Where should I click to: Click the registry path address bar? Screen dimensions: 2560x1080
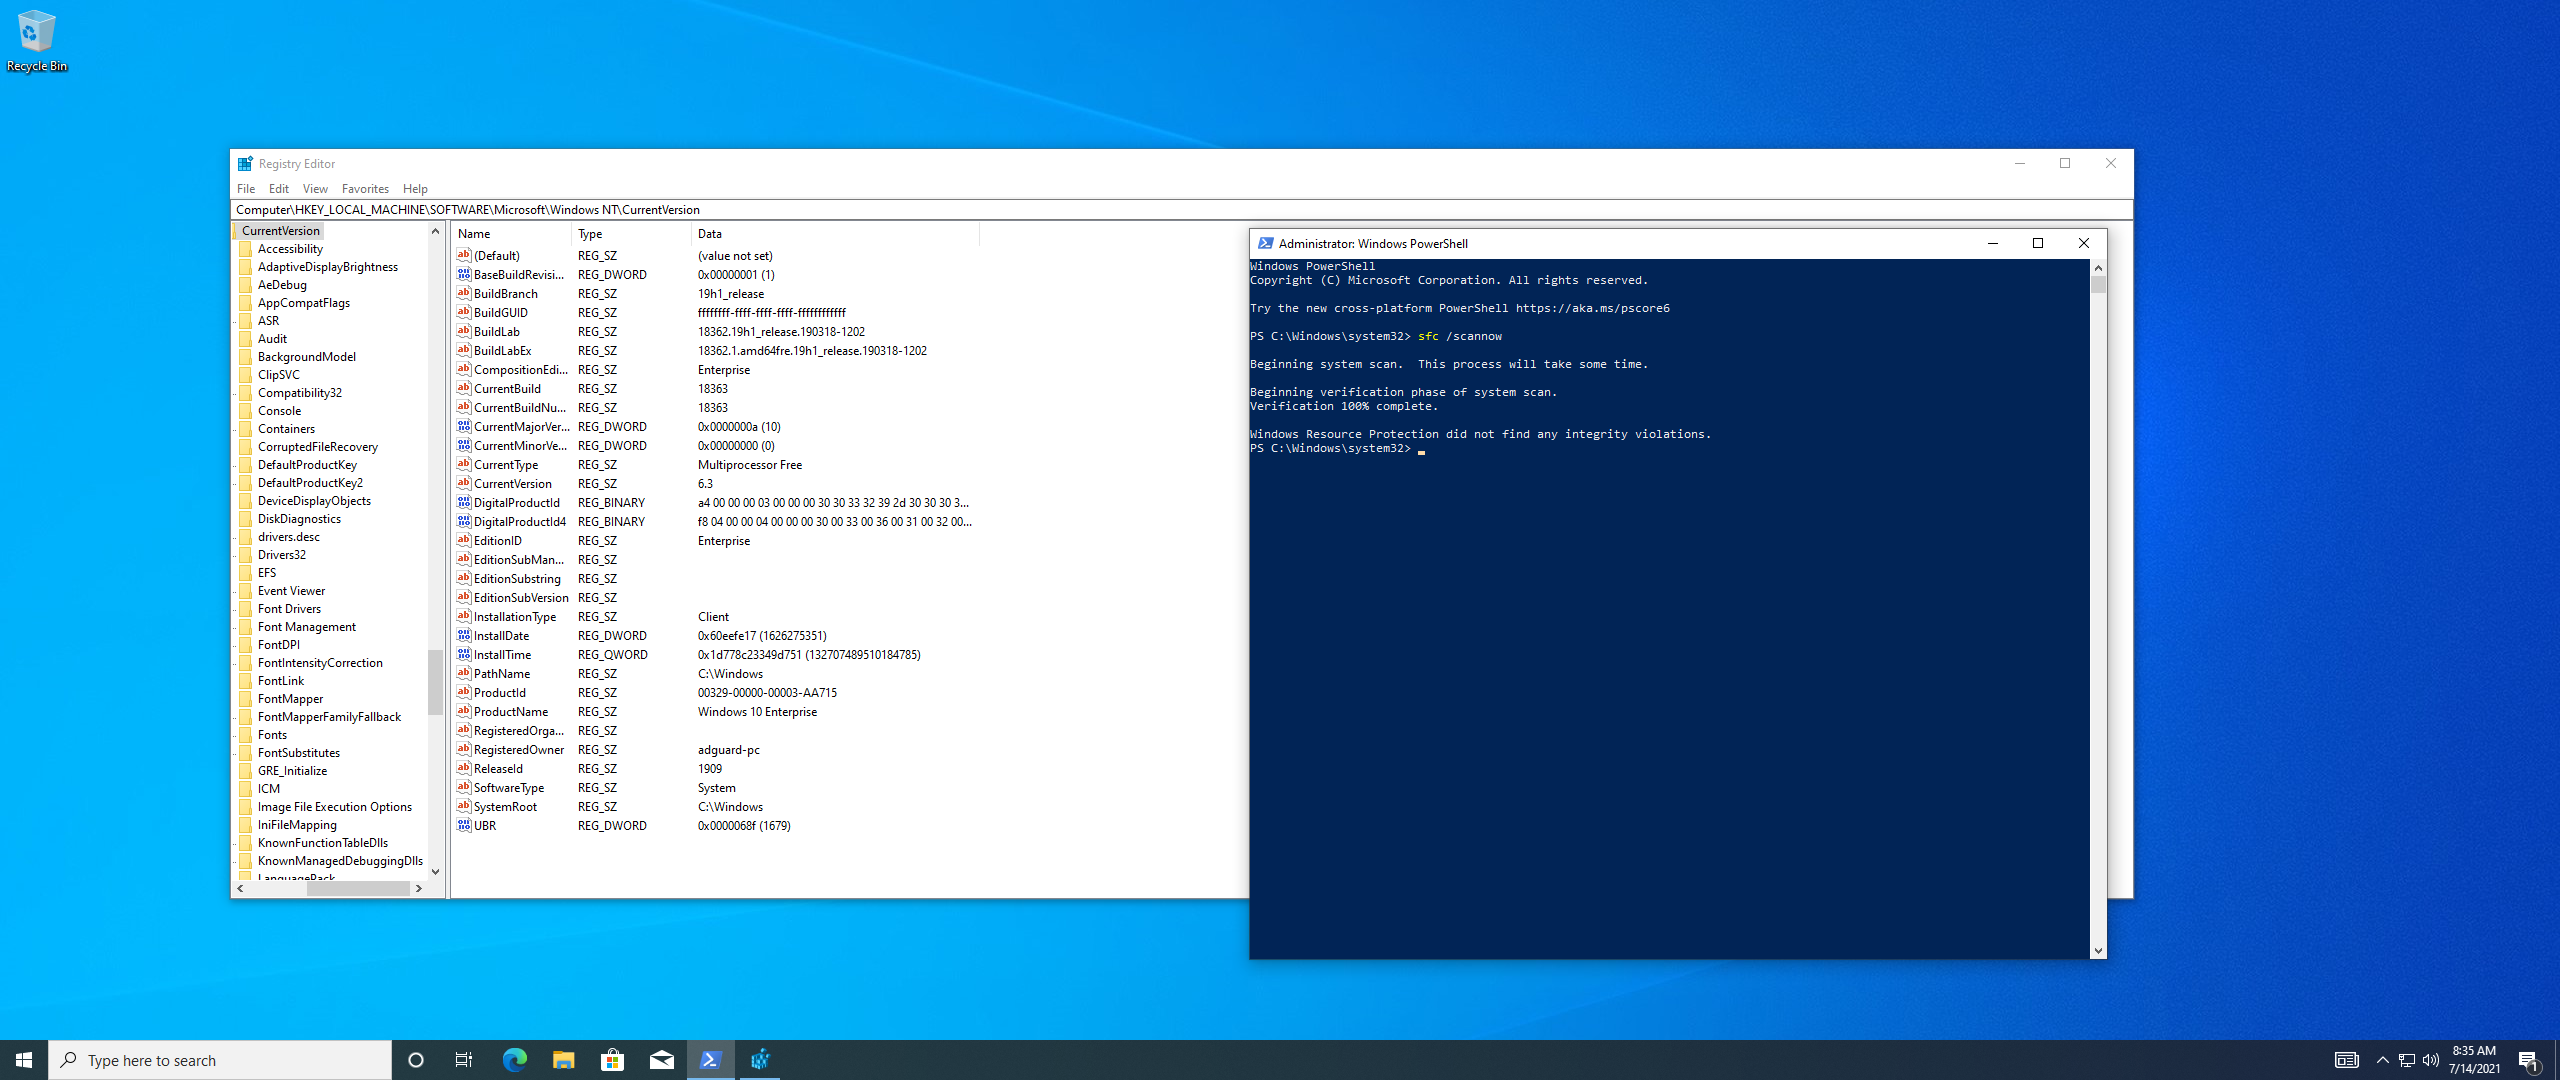click(x=1181, y=210)
